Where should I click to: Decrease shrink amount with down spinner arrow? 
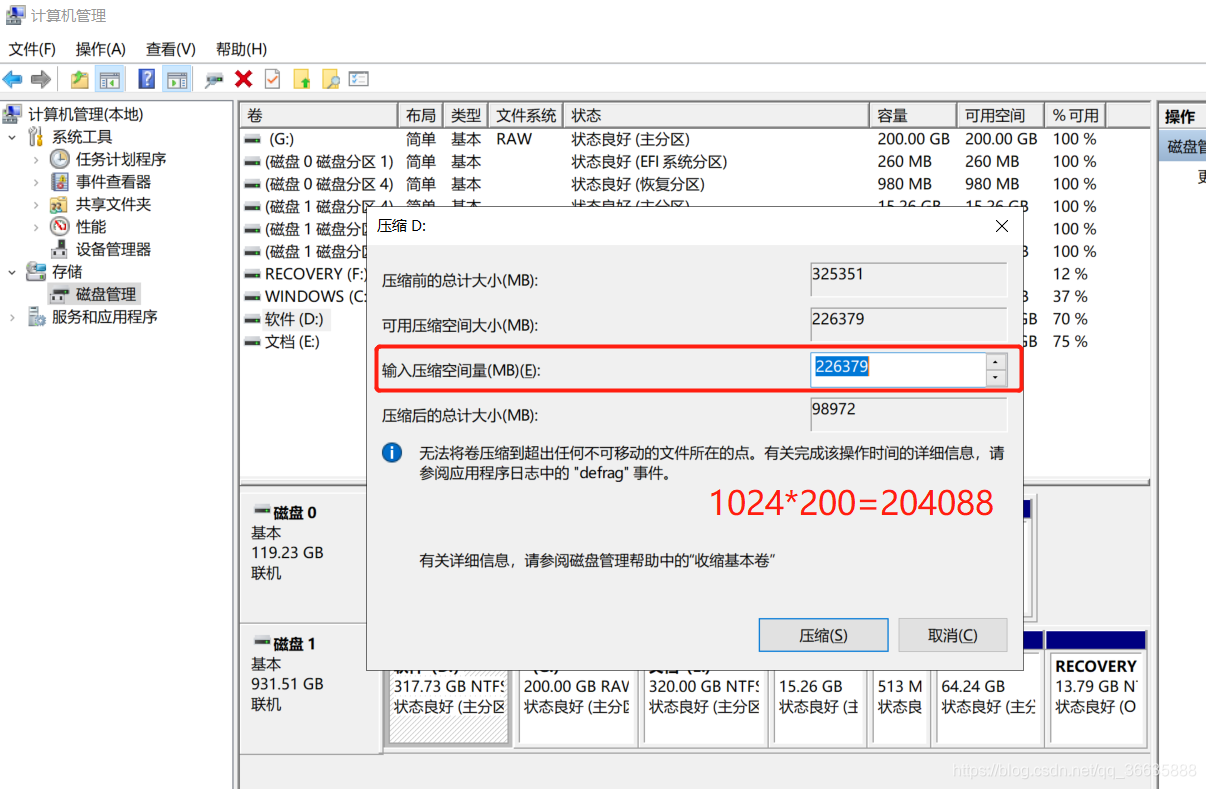coord(996,378)
